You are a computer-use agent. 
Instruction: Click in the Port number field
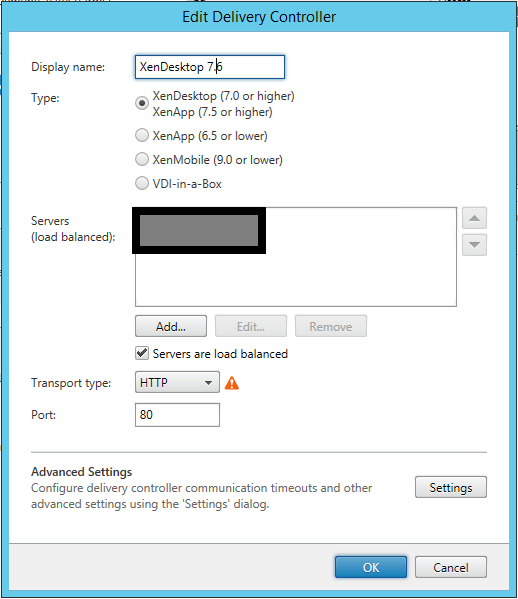(x=177, y=415)
